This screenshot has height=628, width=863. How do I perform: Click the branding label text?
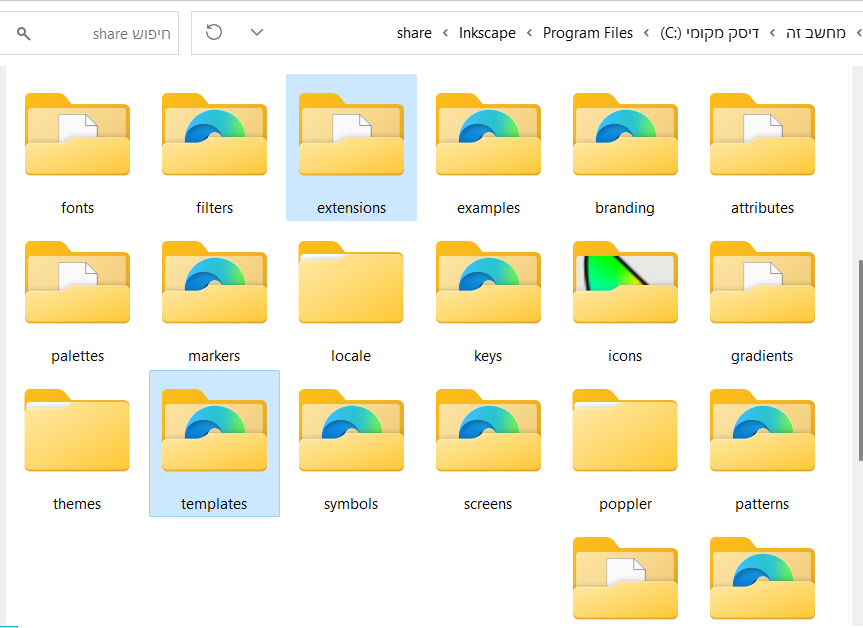pyautogui.click(x=625, y=208)
